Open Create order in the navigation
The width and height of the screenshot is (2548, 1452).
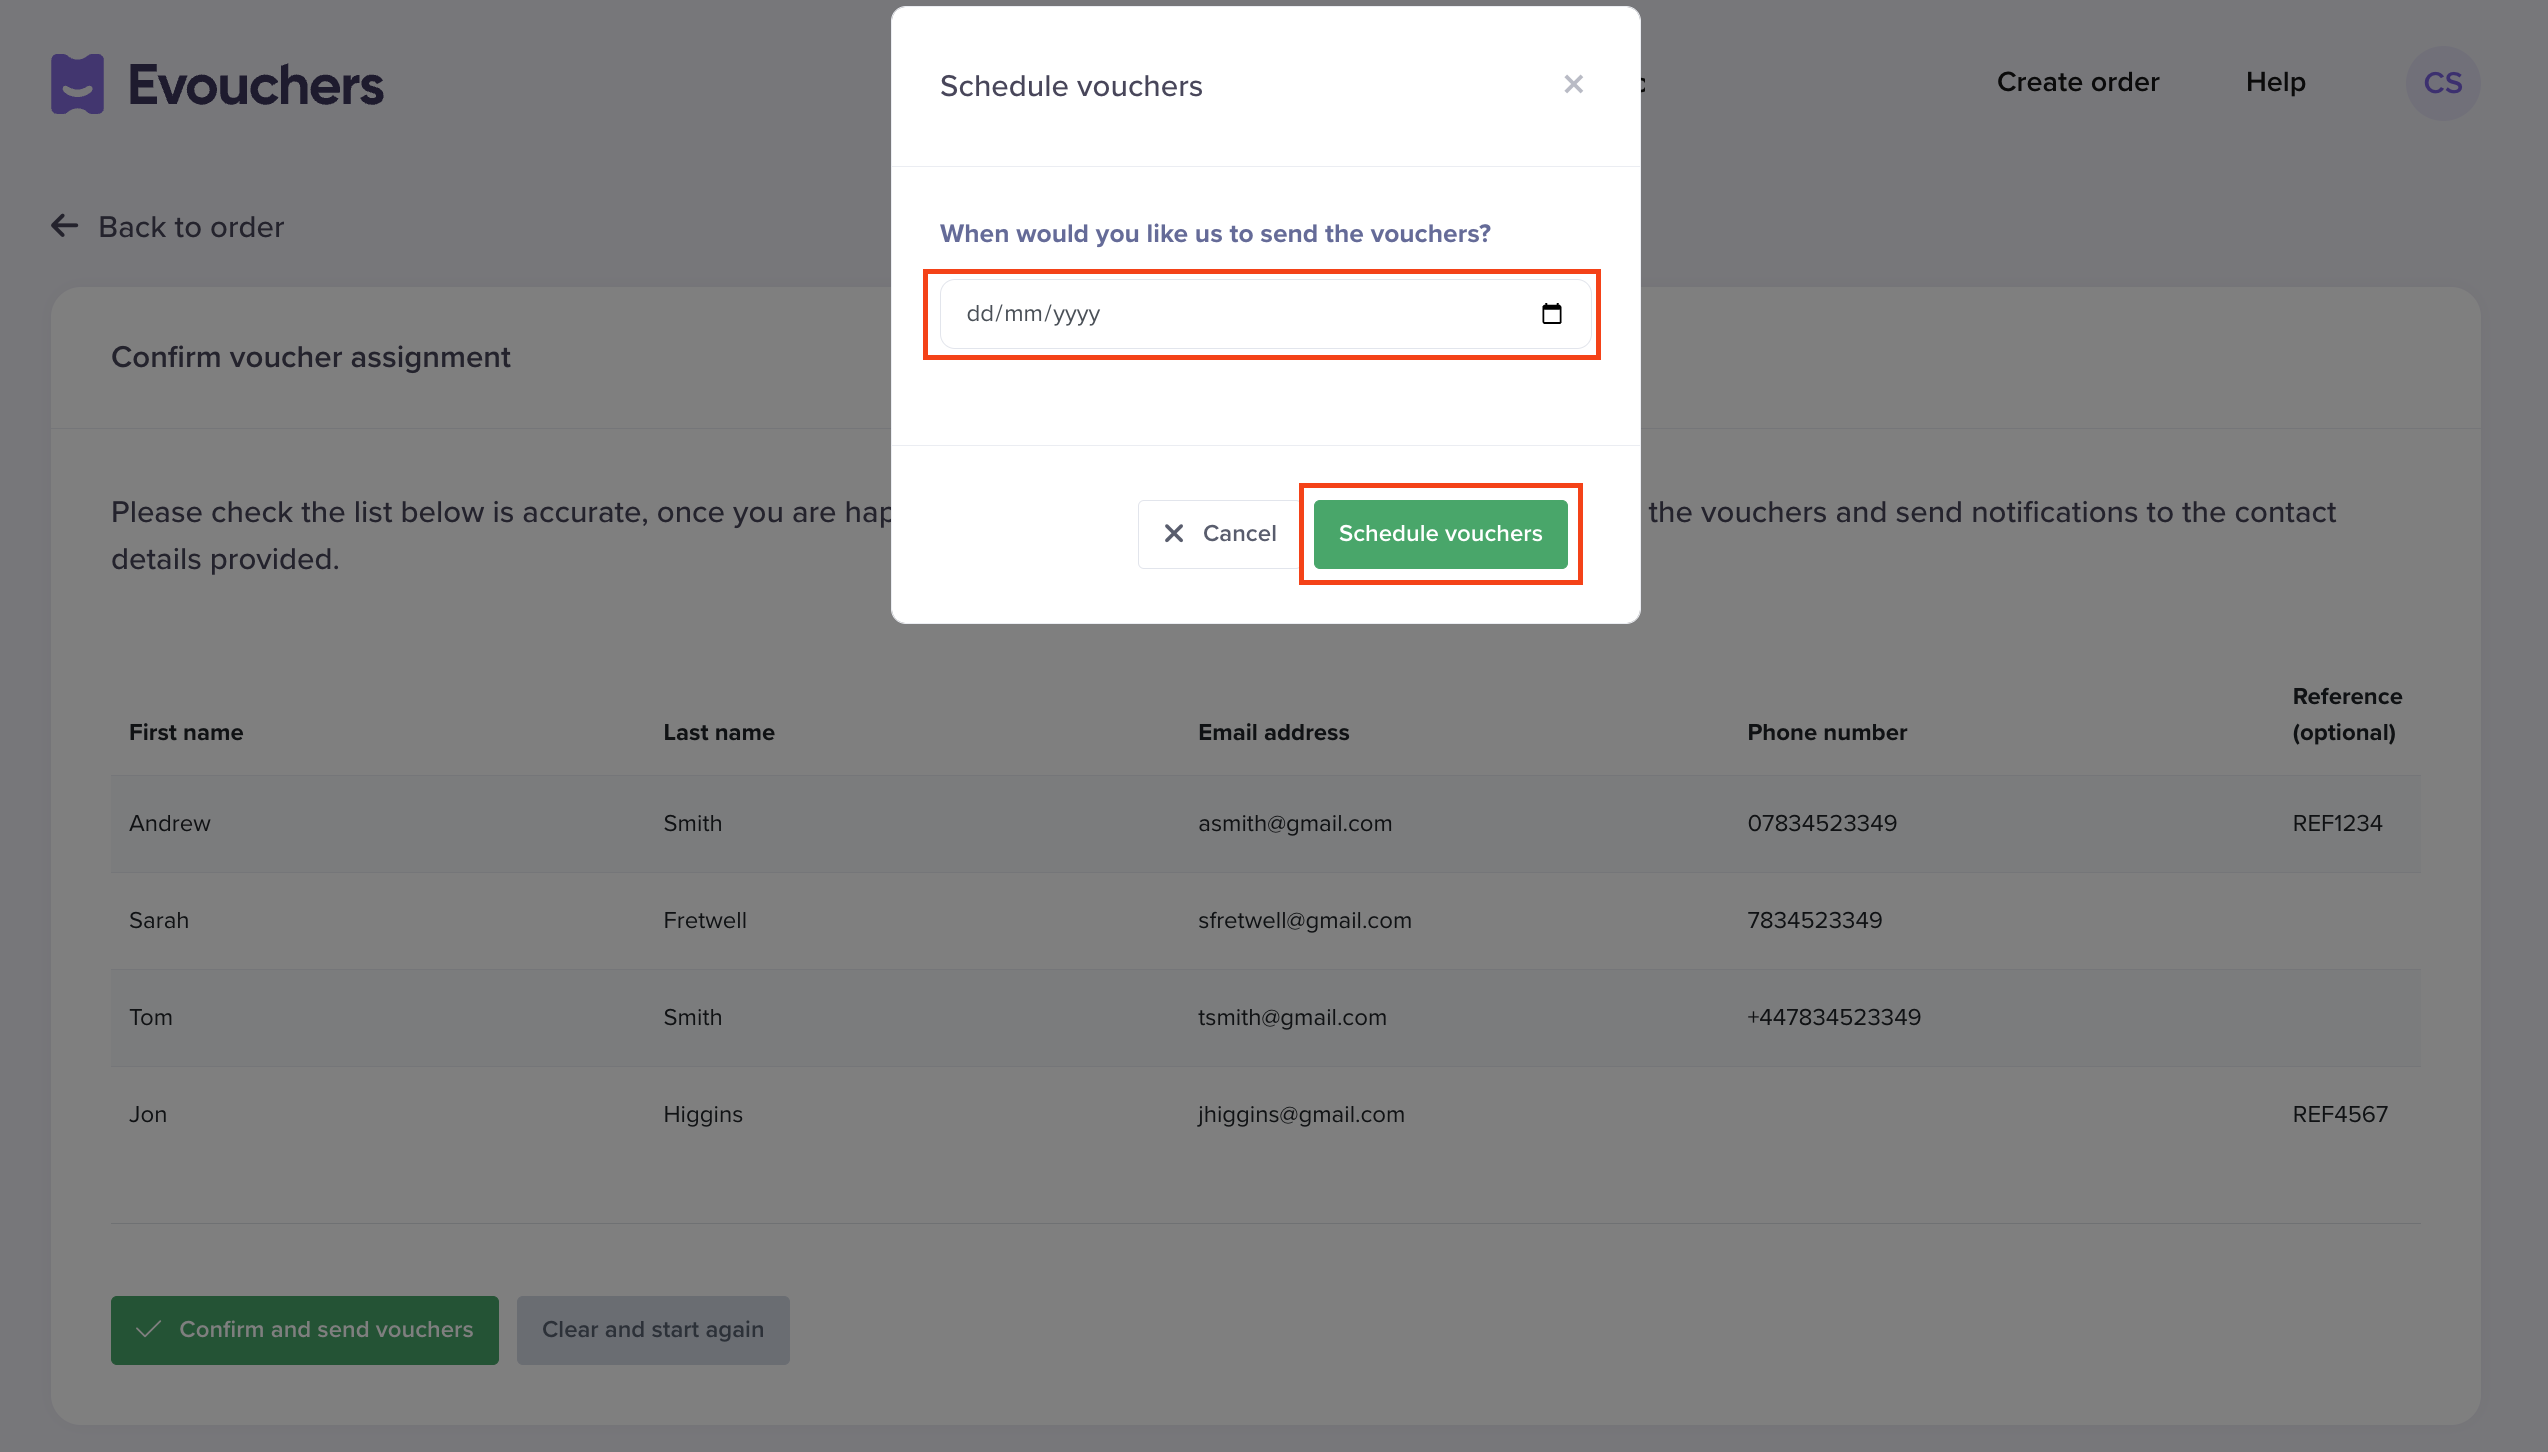pyautogui.click(x=2078, y=83)
